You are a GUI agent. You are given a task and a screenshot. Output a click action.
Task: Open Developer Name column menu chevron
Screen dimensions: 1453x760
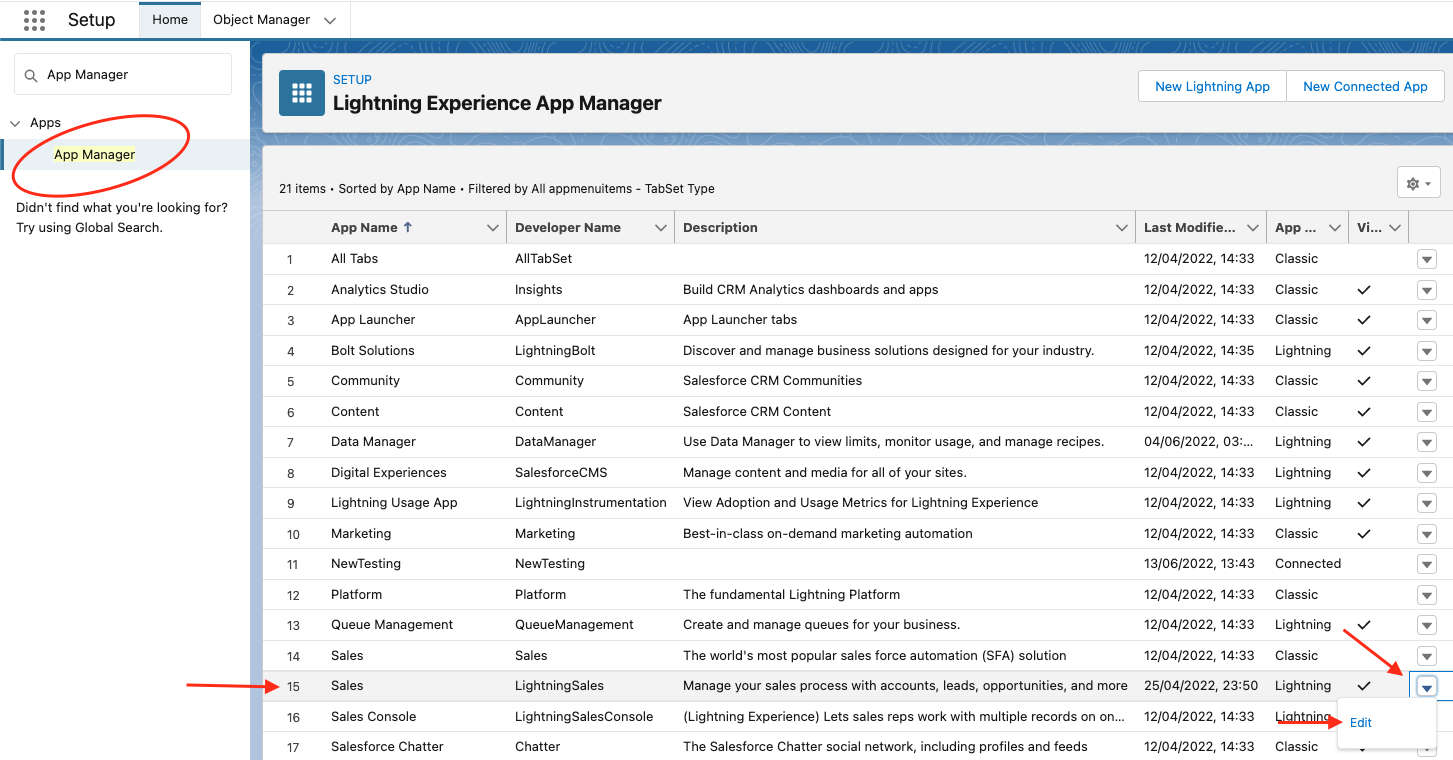pos(660,228)
